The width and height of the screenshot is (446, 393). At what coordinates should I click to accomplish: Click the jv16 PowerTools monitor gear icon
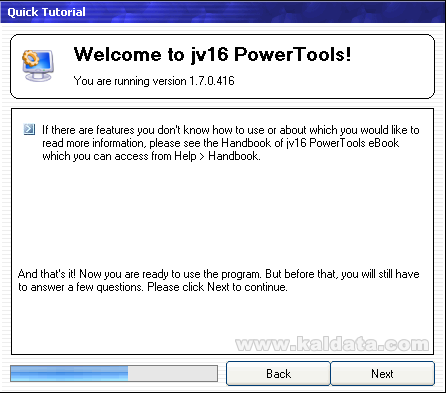point(38,65)
